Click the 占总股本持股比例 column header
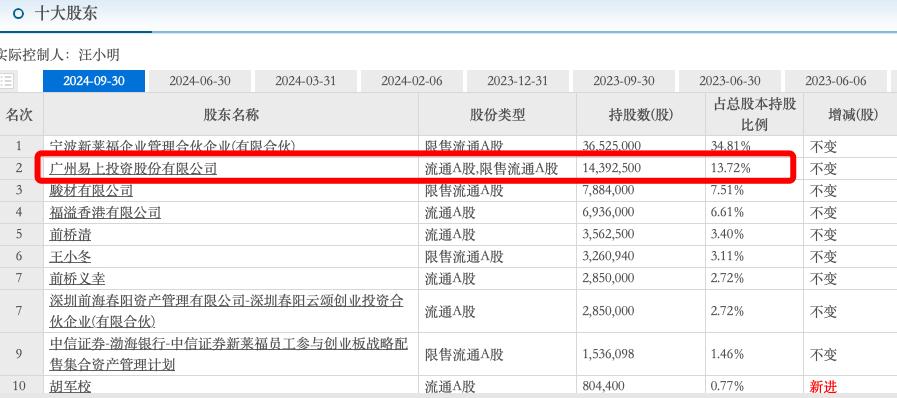 coord(755,114)
